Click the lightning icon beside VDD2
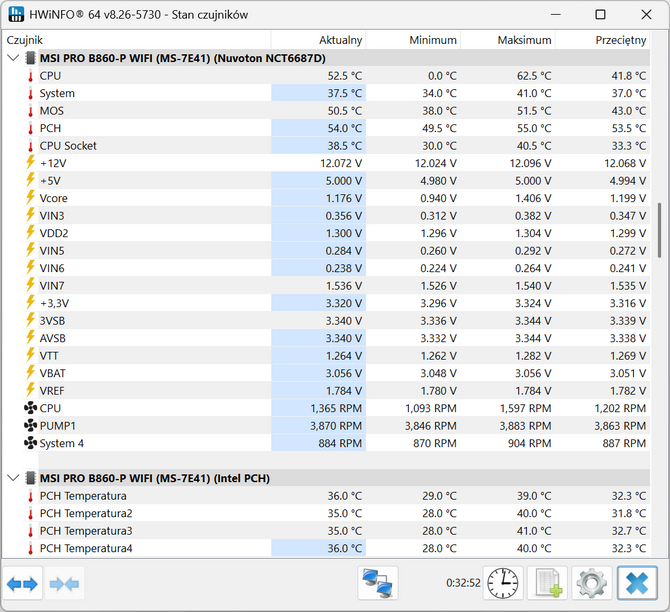 30,233
